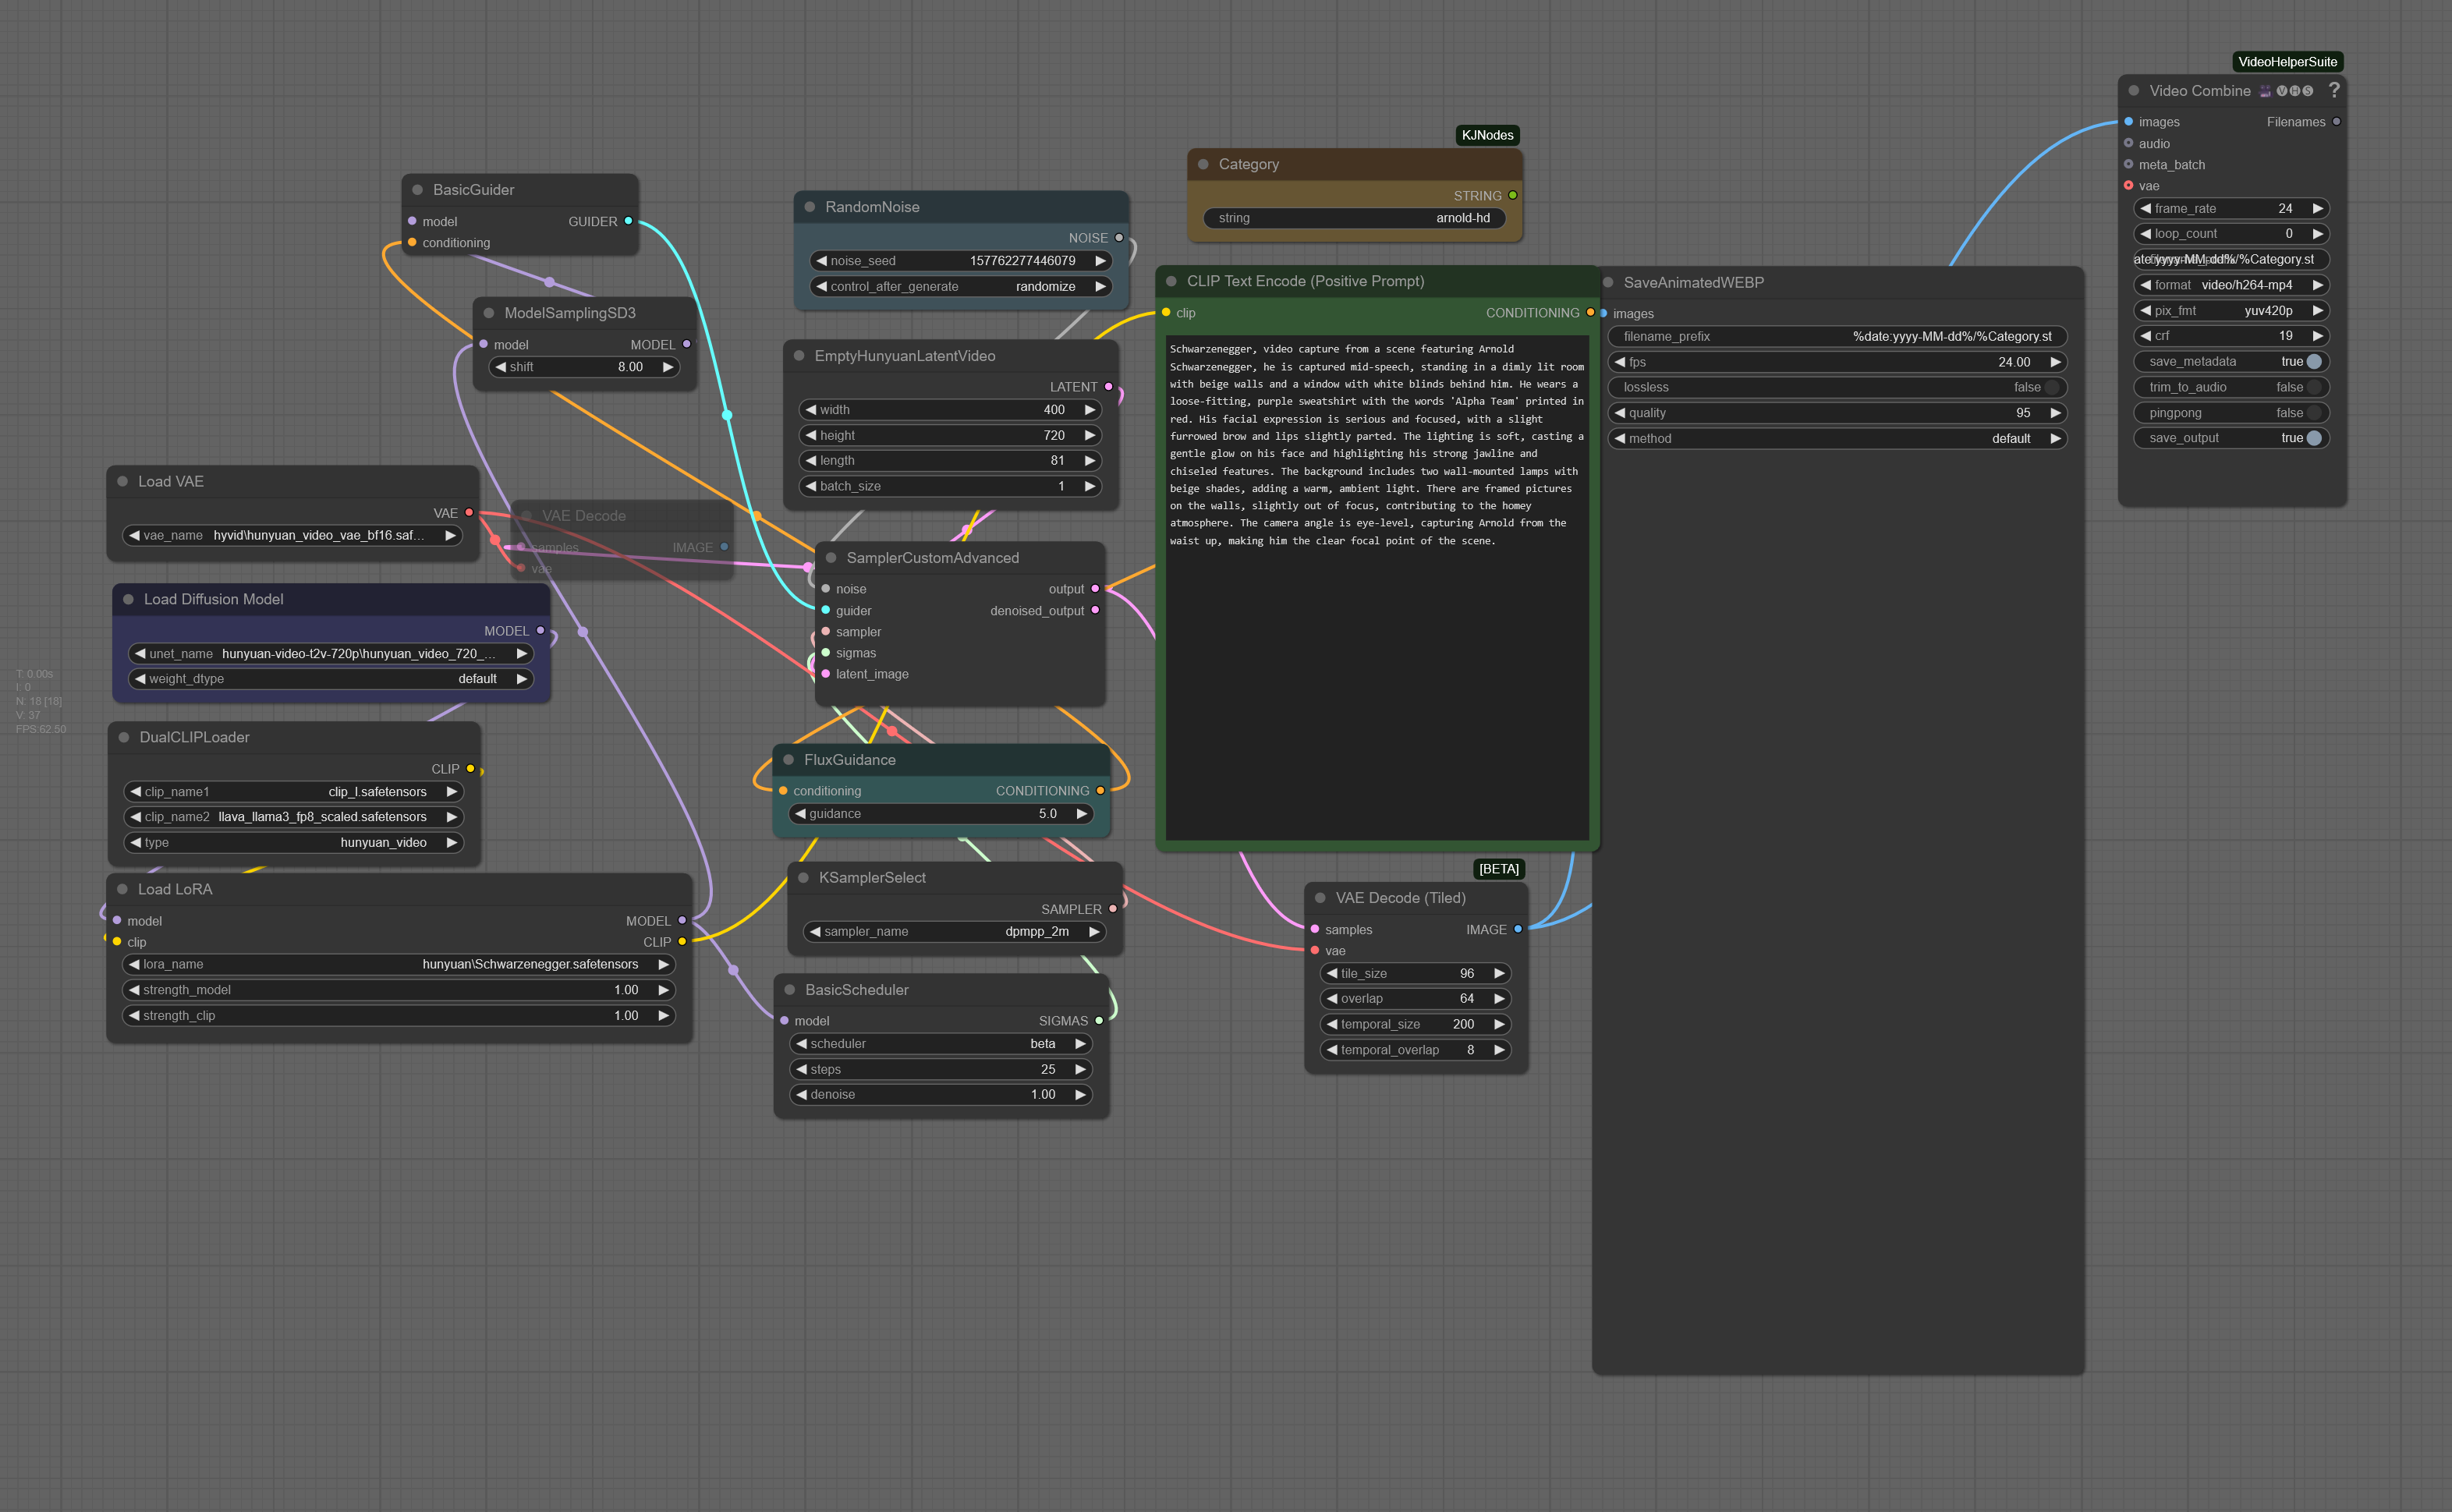Click the shift 8.00 slider field
This screenshot has height=1512, width=2452.
tap(584, 367)
